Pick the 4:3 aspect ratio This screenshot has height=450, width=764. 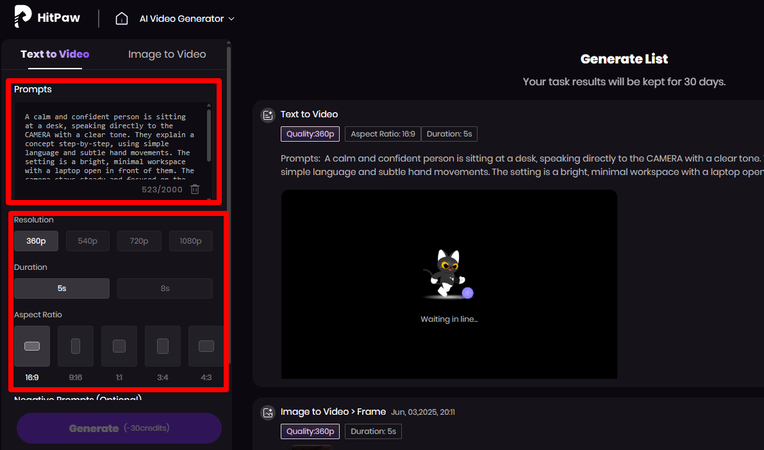tap(206, 346)
